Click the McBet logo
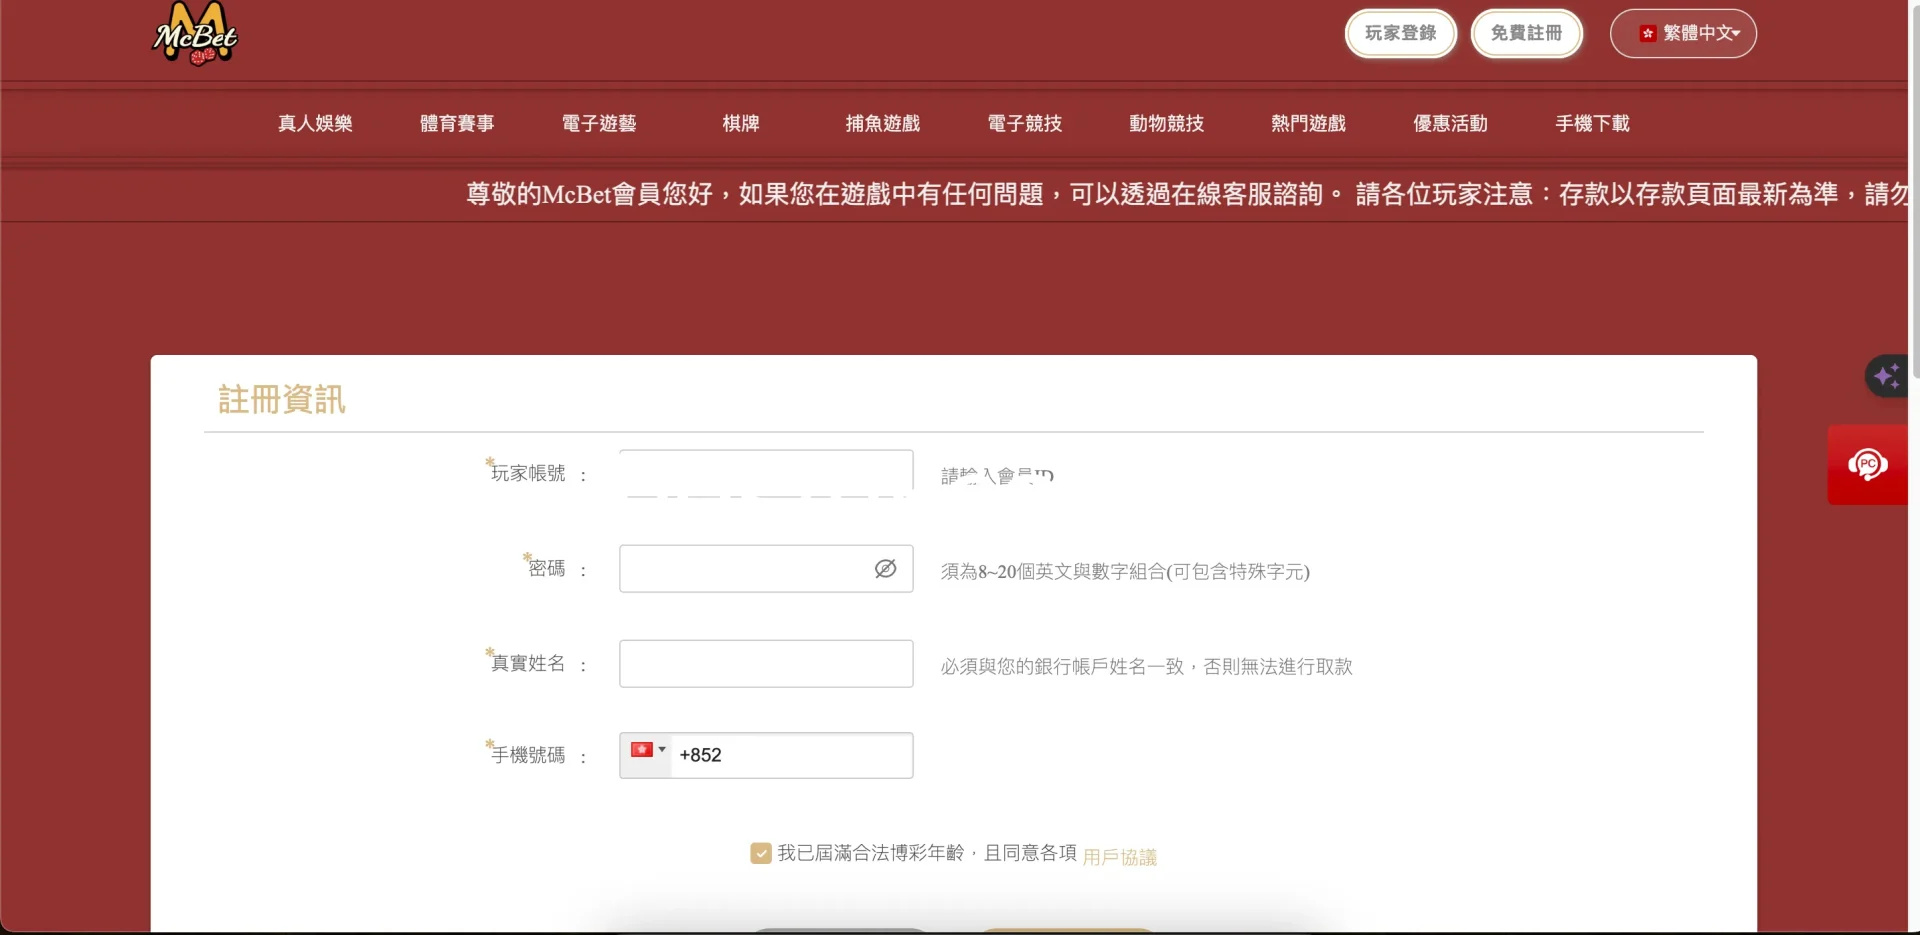This screenshot has height=935, width=1920. tap(195, 35)
